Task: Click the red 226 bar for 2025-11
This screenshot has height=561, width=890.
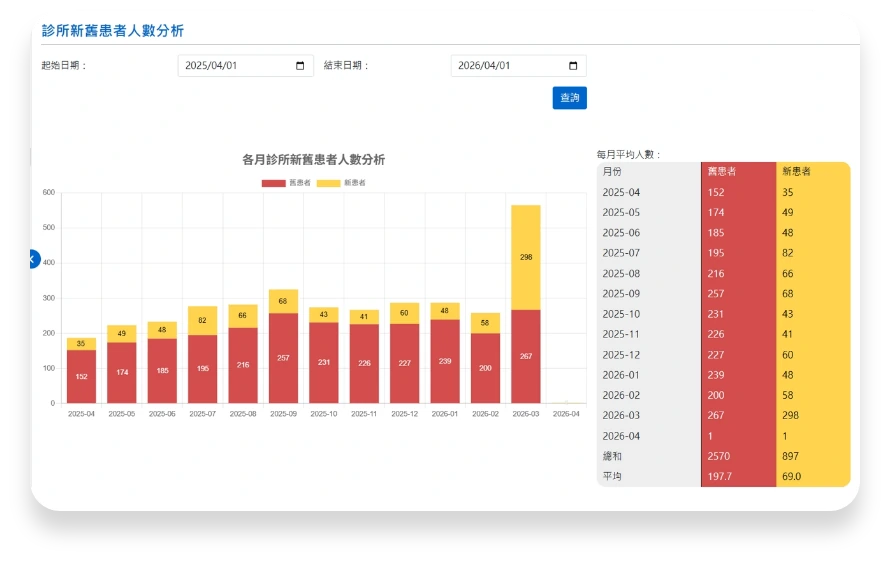Action: [x=364, y=363]
